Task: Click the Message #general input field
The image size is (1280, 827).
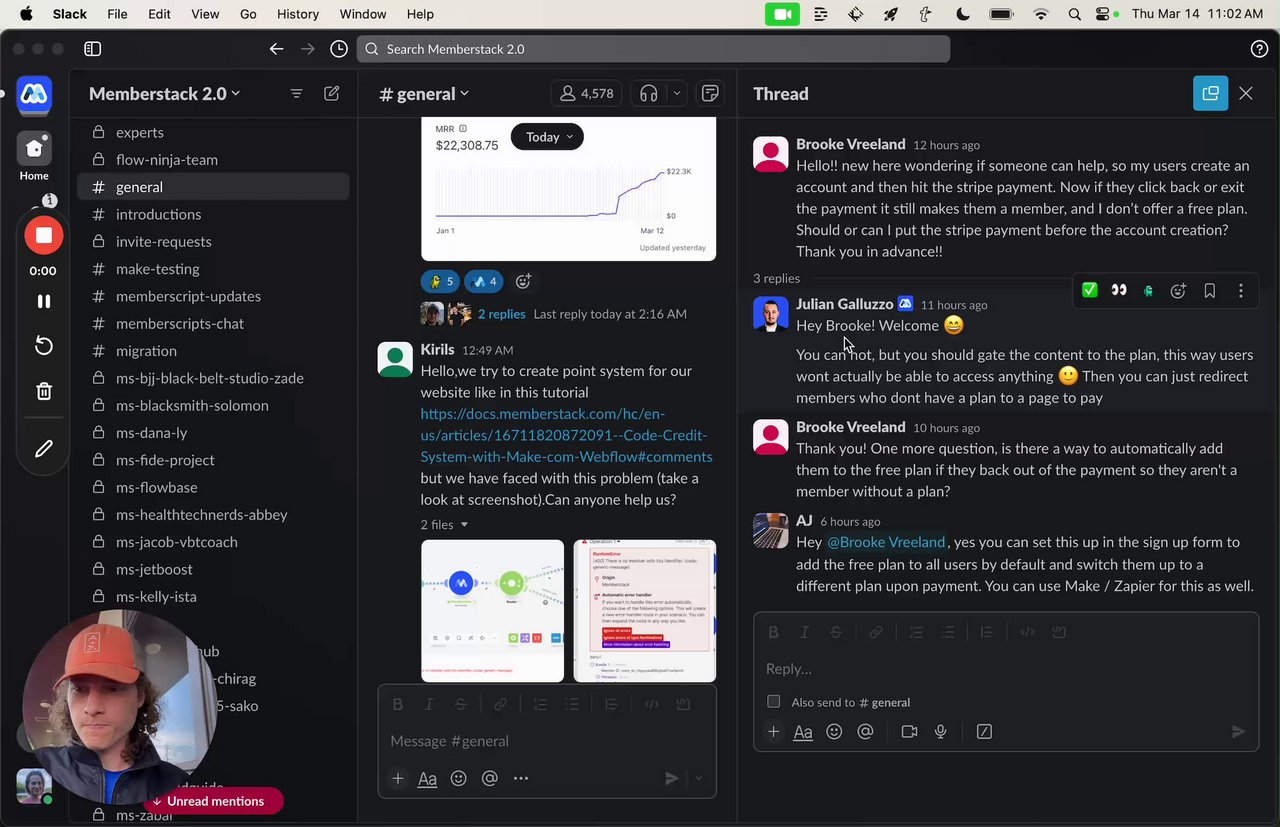Action: click(547, 741)
